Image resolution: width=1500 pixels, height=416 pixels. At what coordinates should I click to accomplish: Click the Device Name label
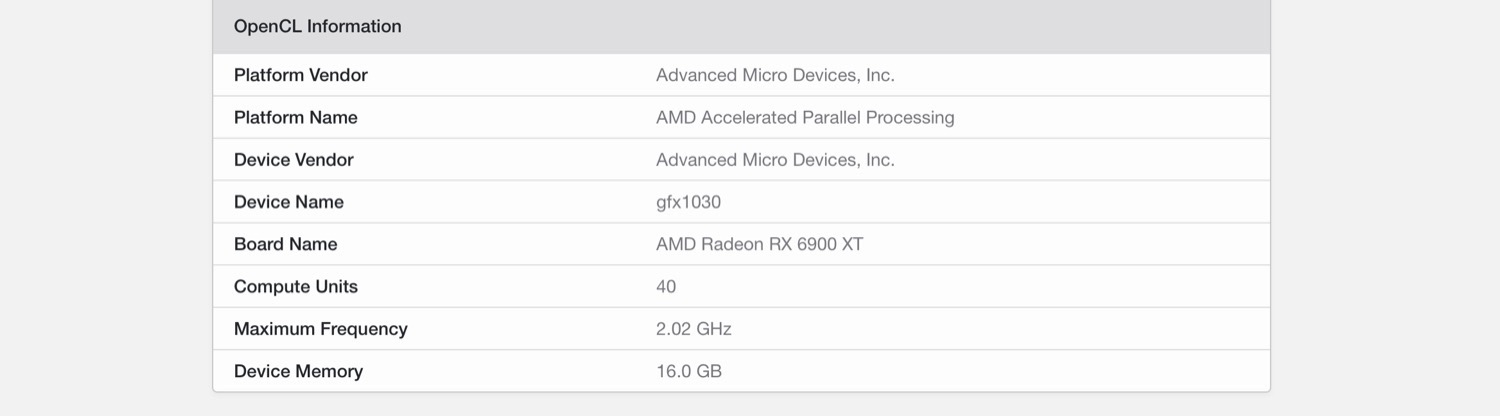click(288, 202)
